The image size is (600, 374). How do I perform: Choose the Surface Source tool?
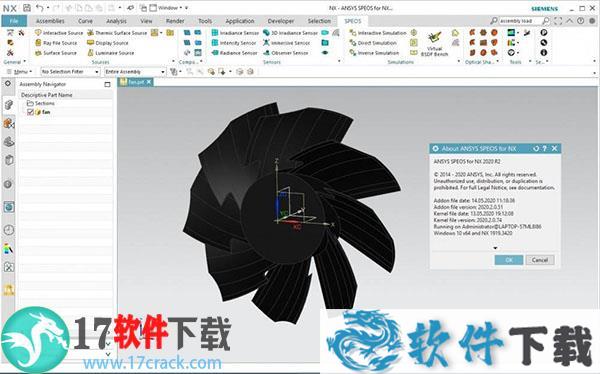[56, 53]
